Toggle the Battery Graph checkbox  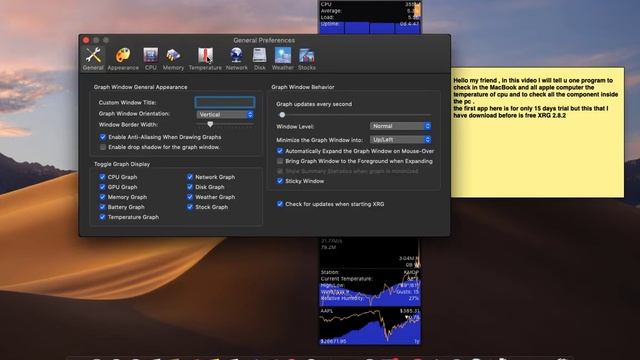[x=102, y=207]
